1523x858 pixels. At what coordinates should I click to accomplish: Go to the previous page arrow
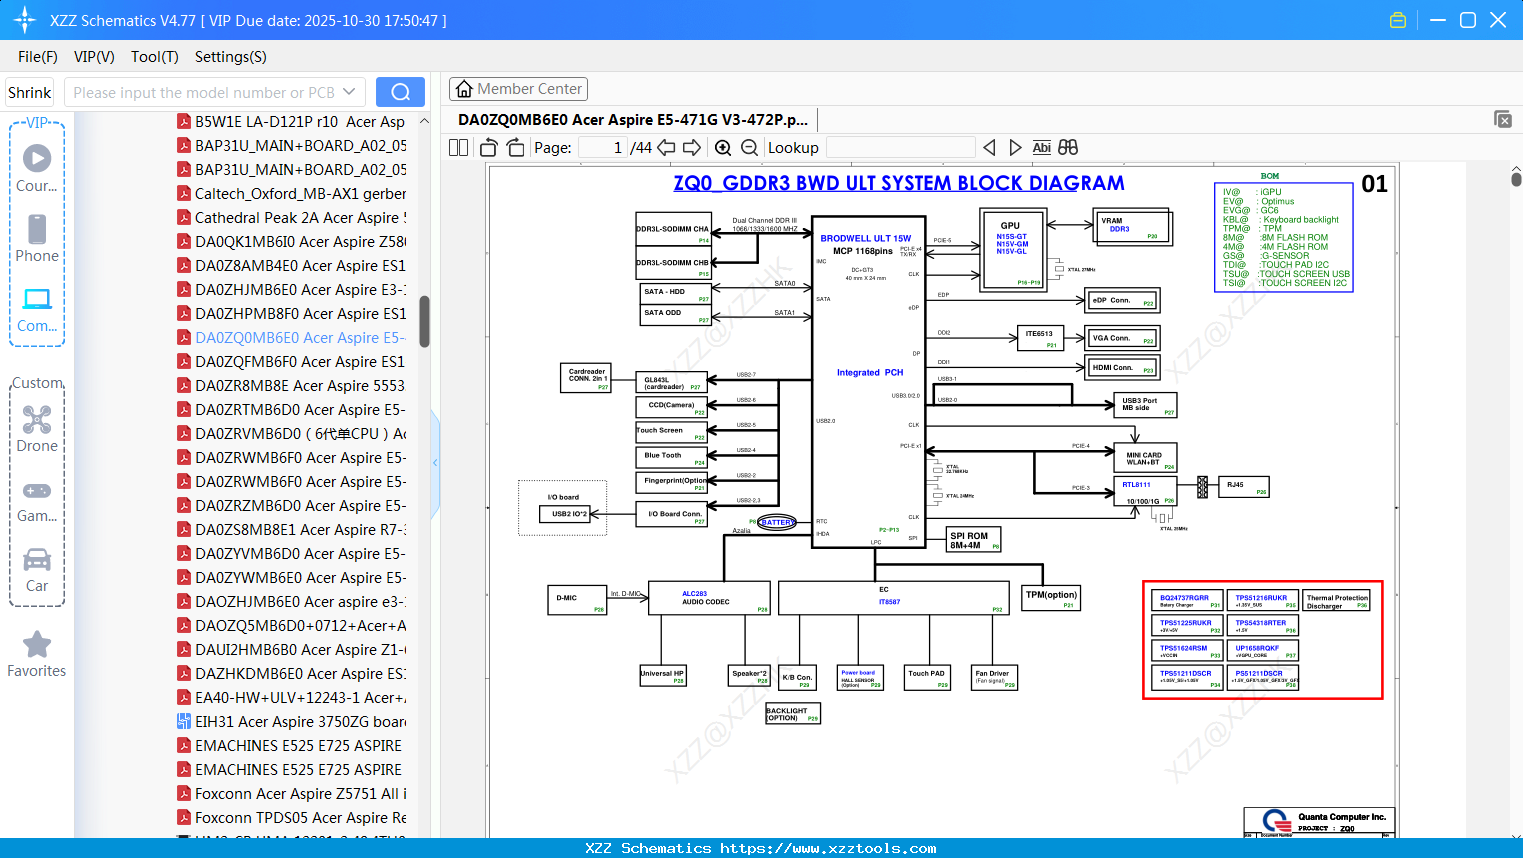coord(666,147)
